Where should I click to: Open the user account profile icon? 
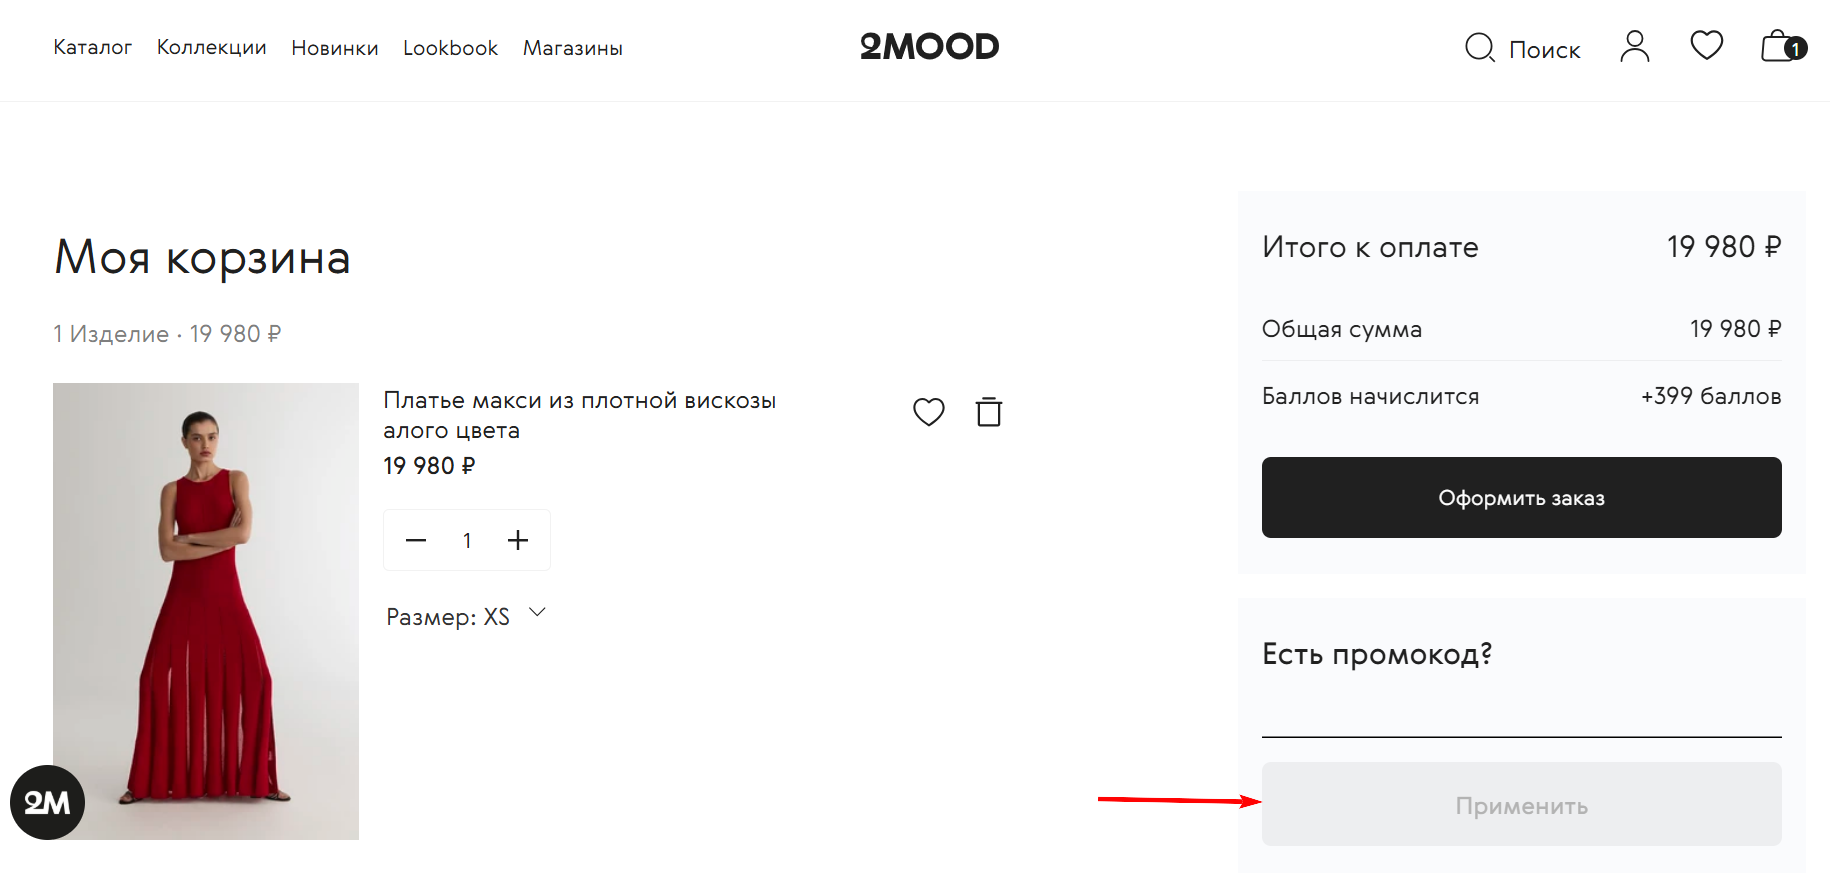(1634, 46)
